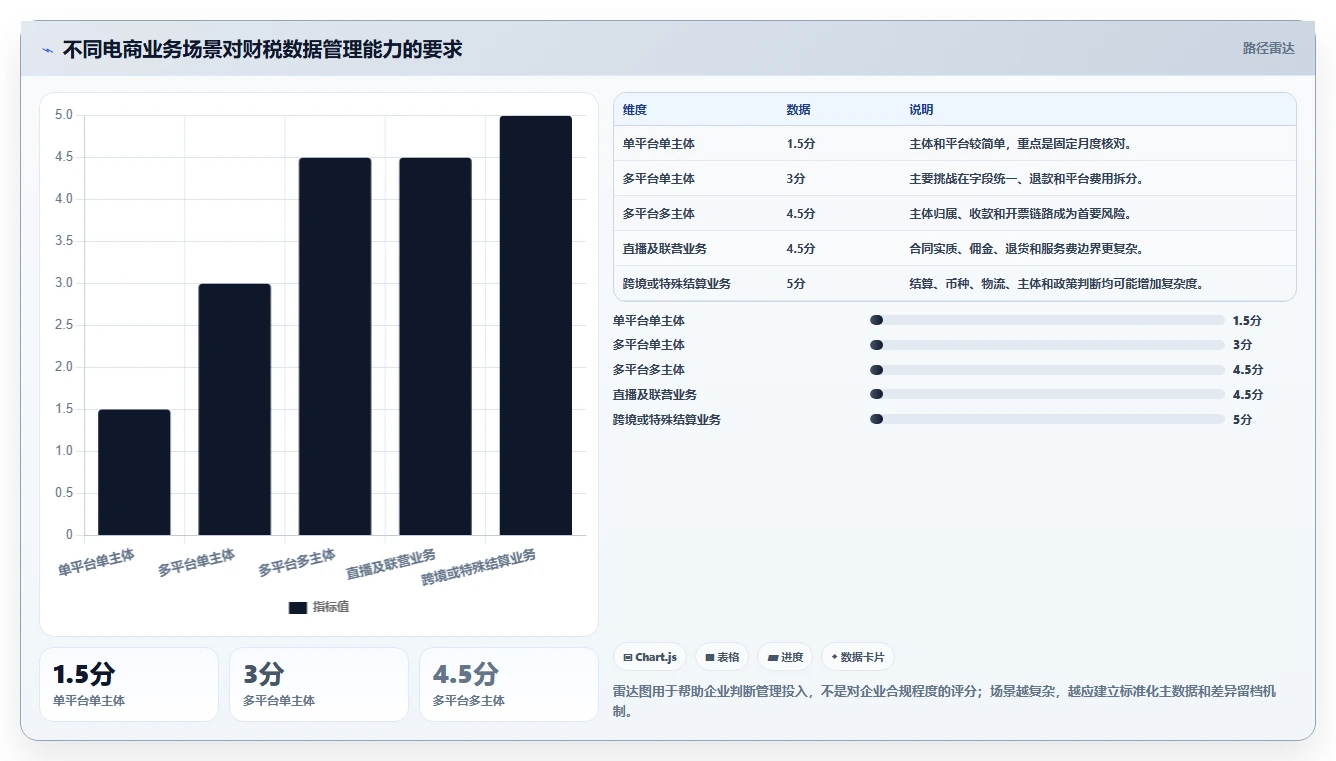
Task: Select the Chart.js tag chip
Action: click(x=650, y=657)
